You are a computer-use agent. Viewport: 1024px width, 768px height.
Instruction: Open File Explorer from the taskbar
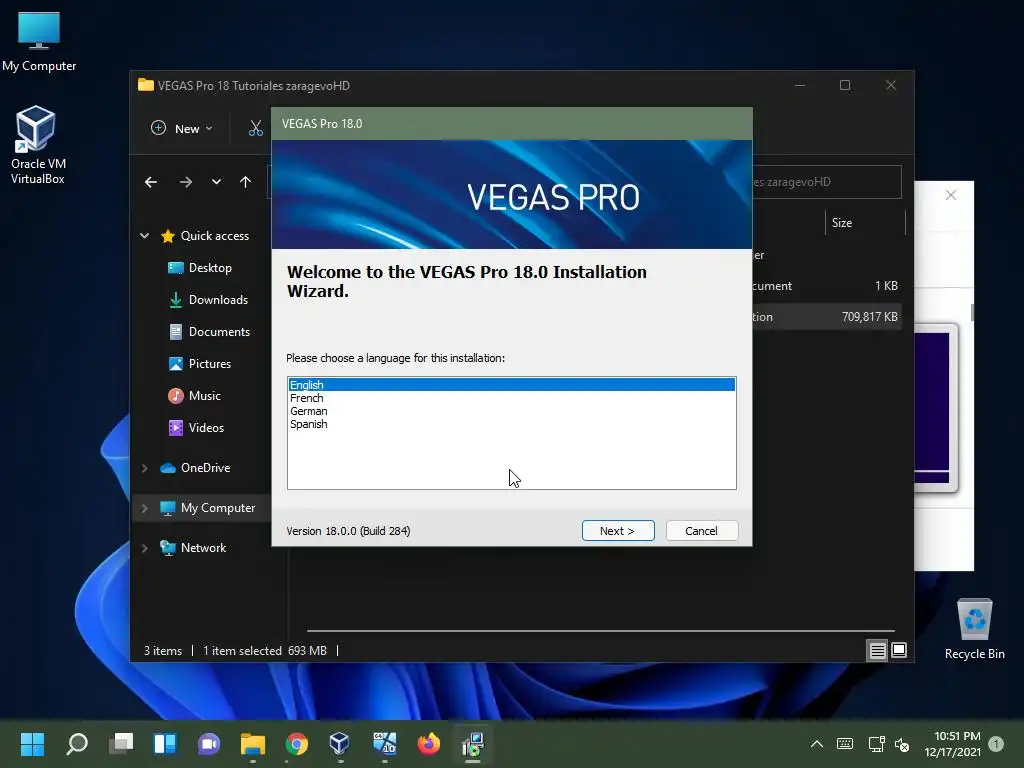(253, 744)
